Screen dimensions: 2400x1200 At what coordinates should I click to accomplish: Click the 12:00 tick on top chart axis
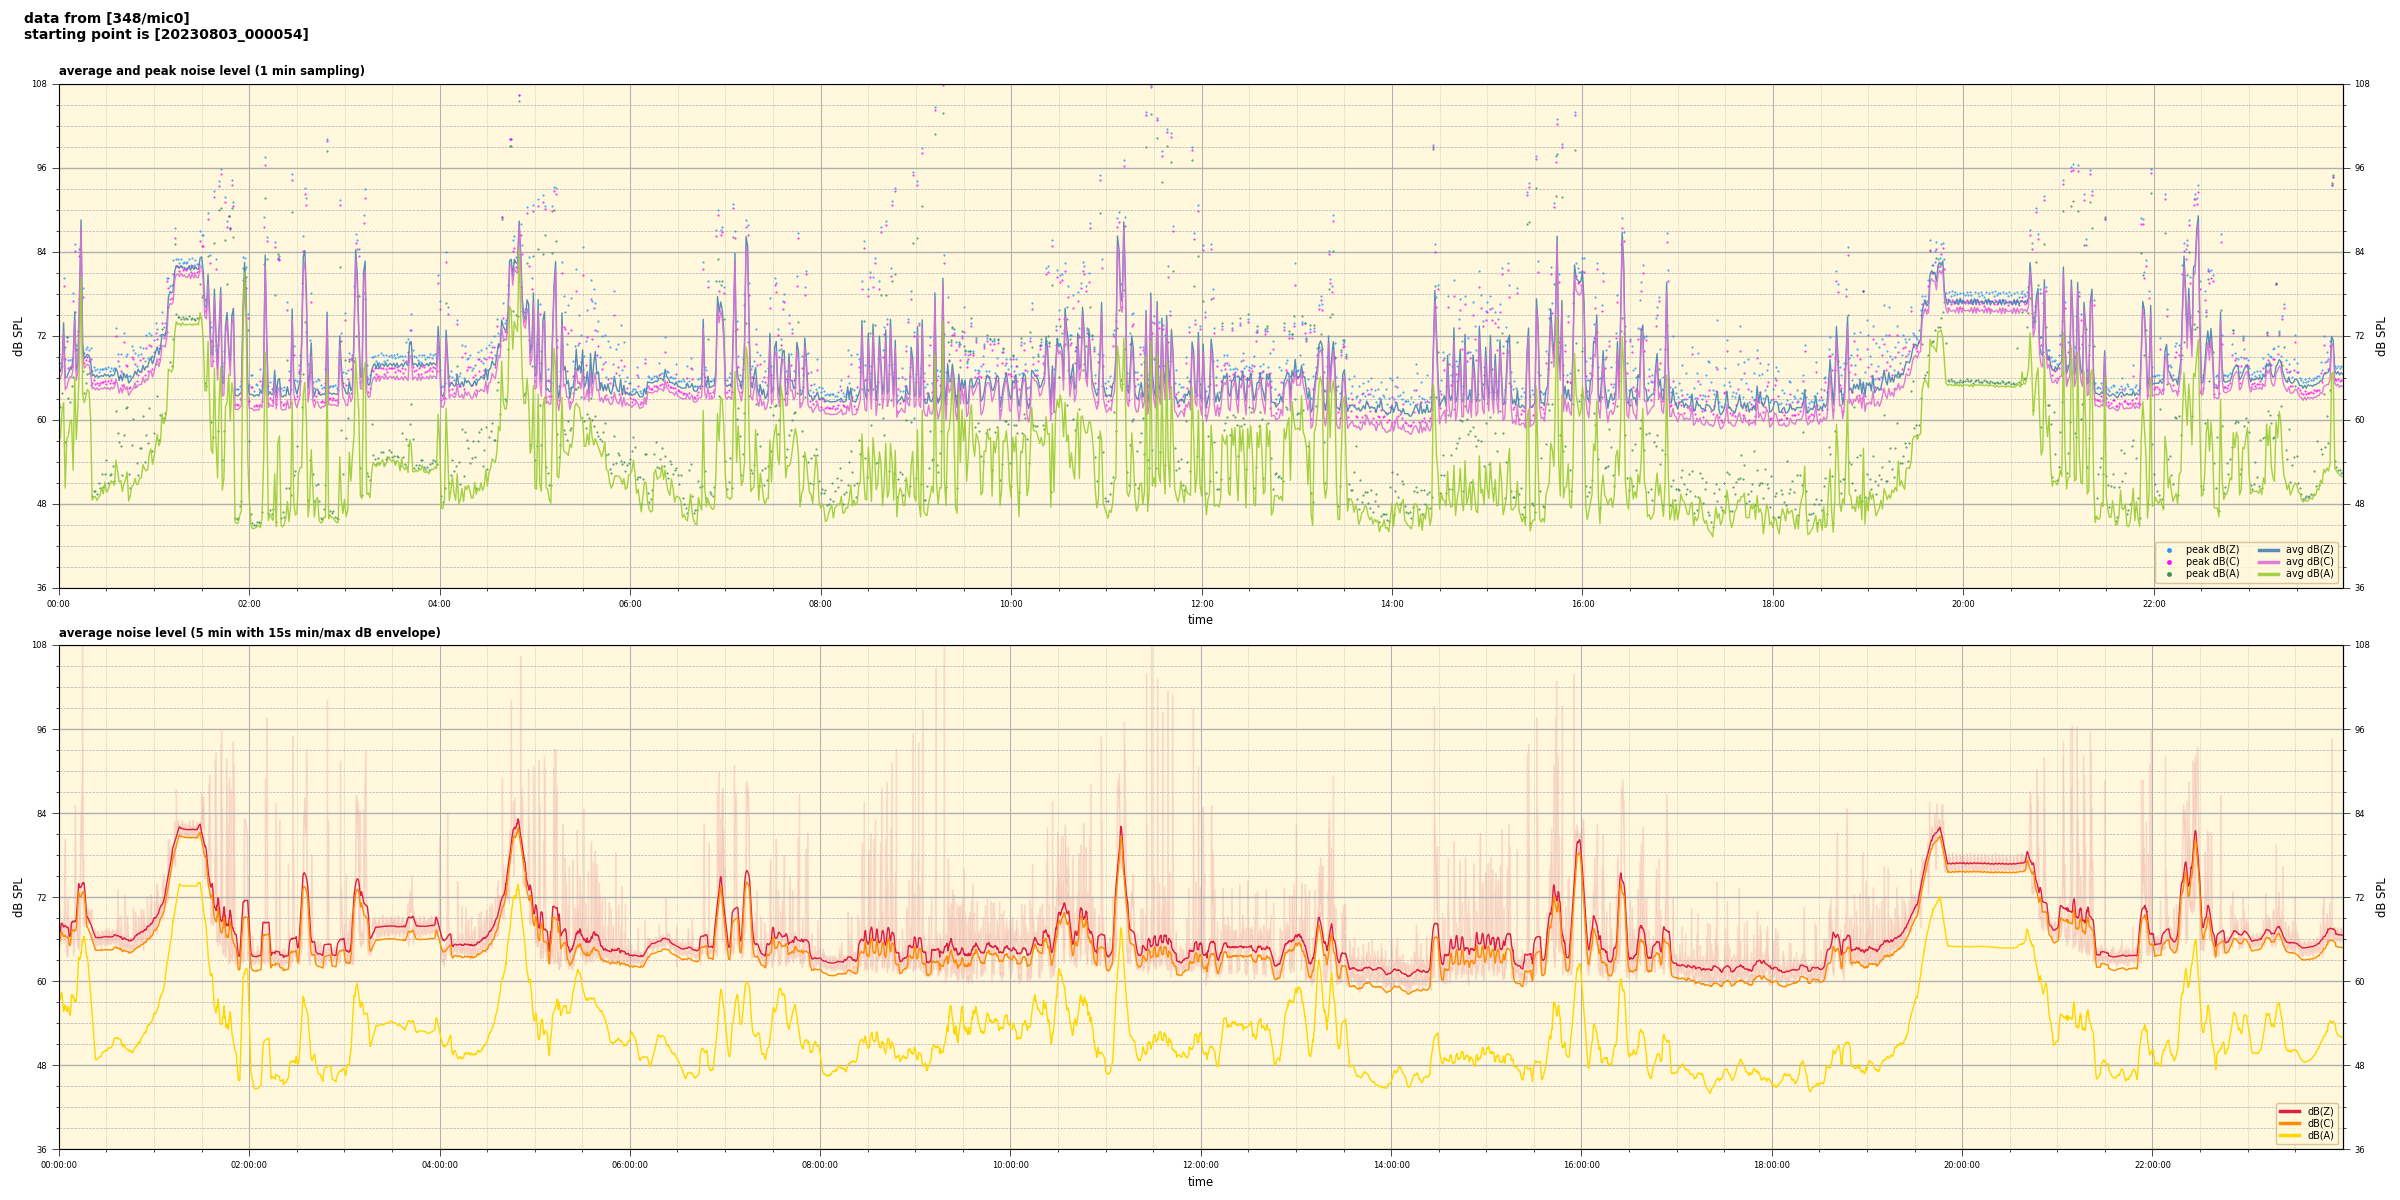tap(1201, 604)
